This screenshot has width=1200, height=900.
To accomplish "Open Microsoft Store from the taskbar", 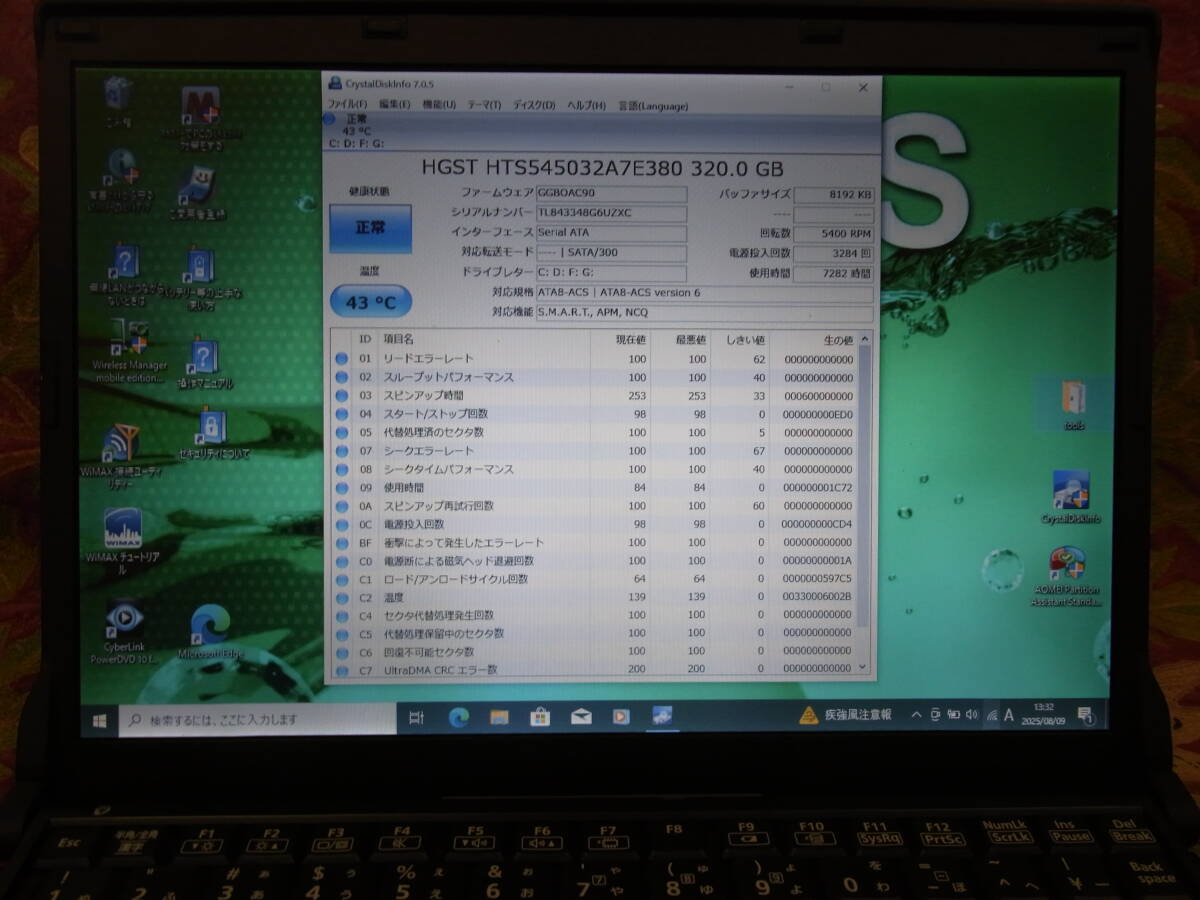I will [x=540, y=716].
